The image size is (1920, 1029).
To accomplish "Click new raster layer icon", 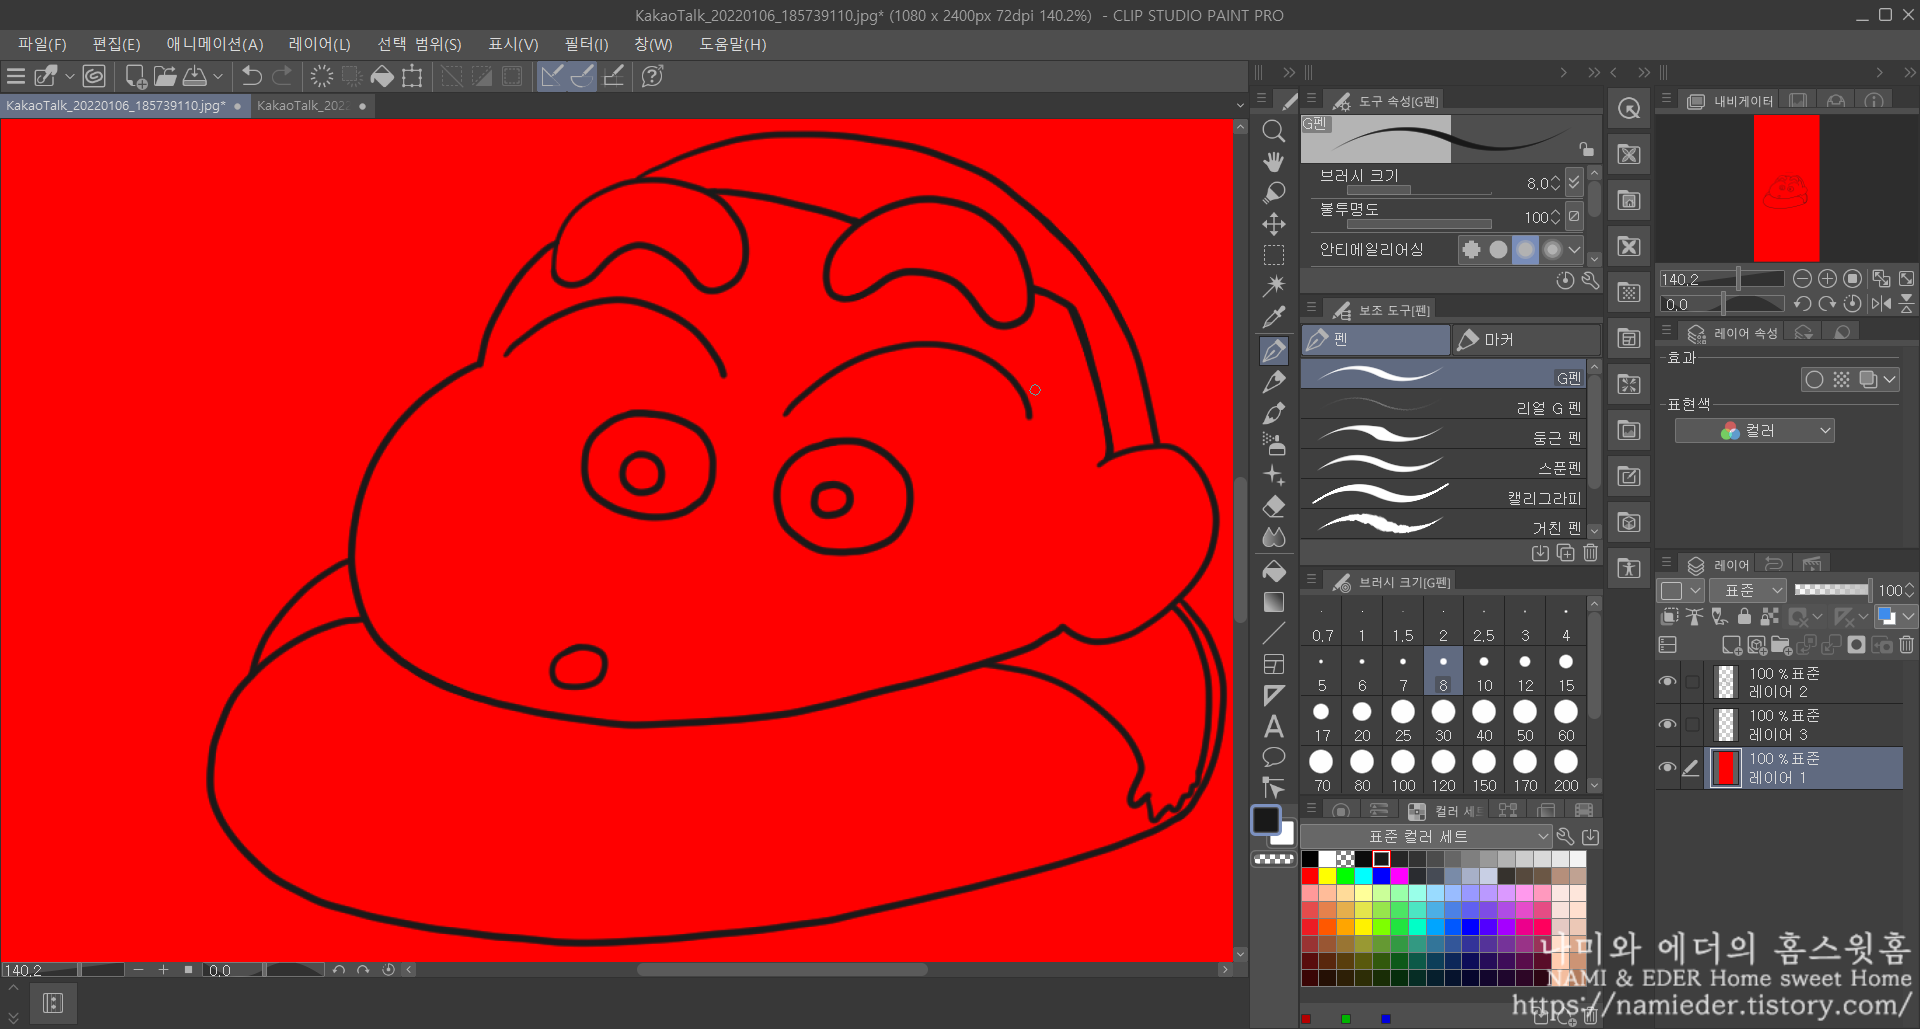I will [1731, 645].
